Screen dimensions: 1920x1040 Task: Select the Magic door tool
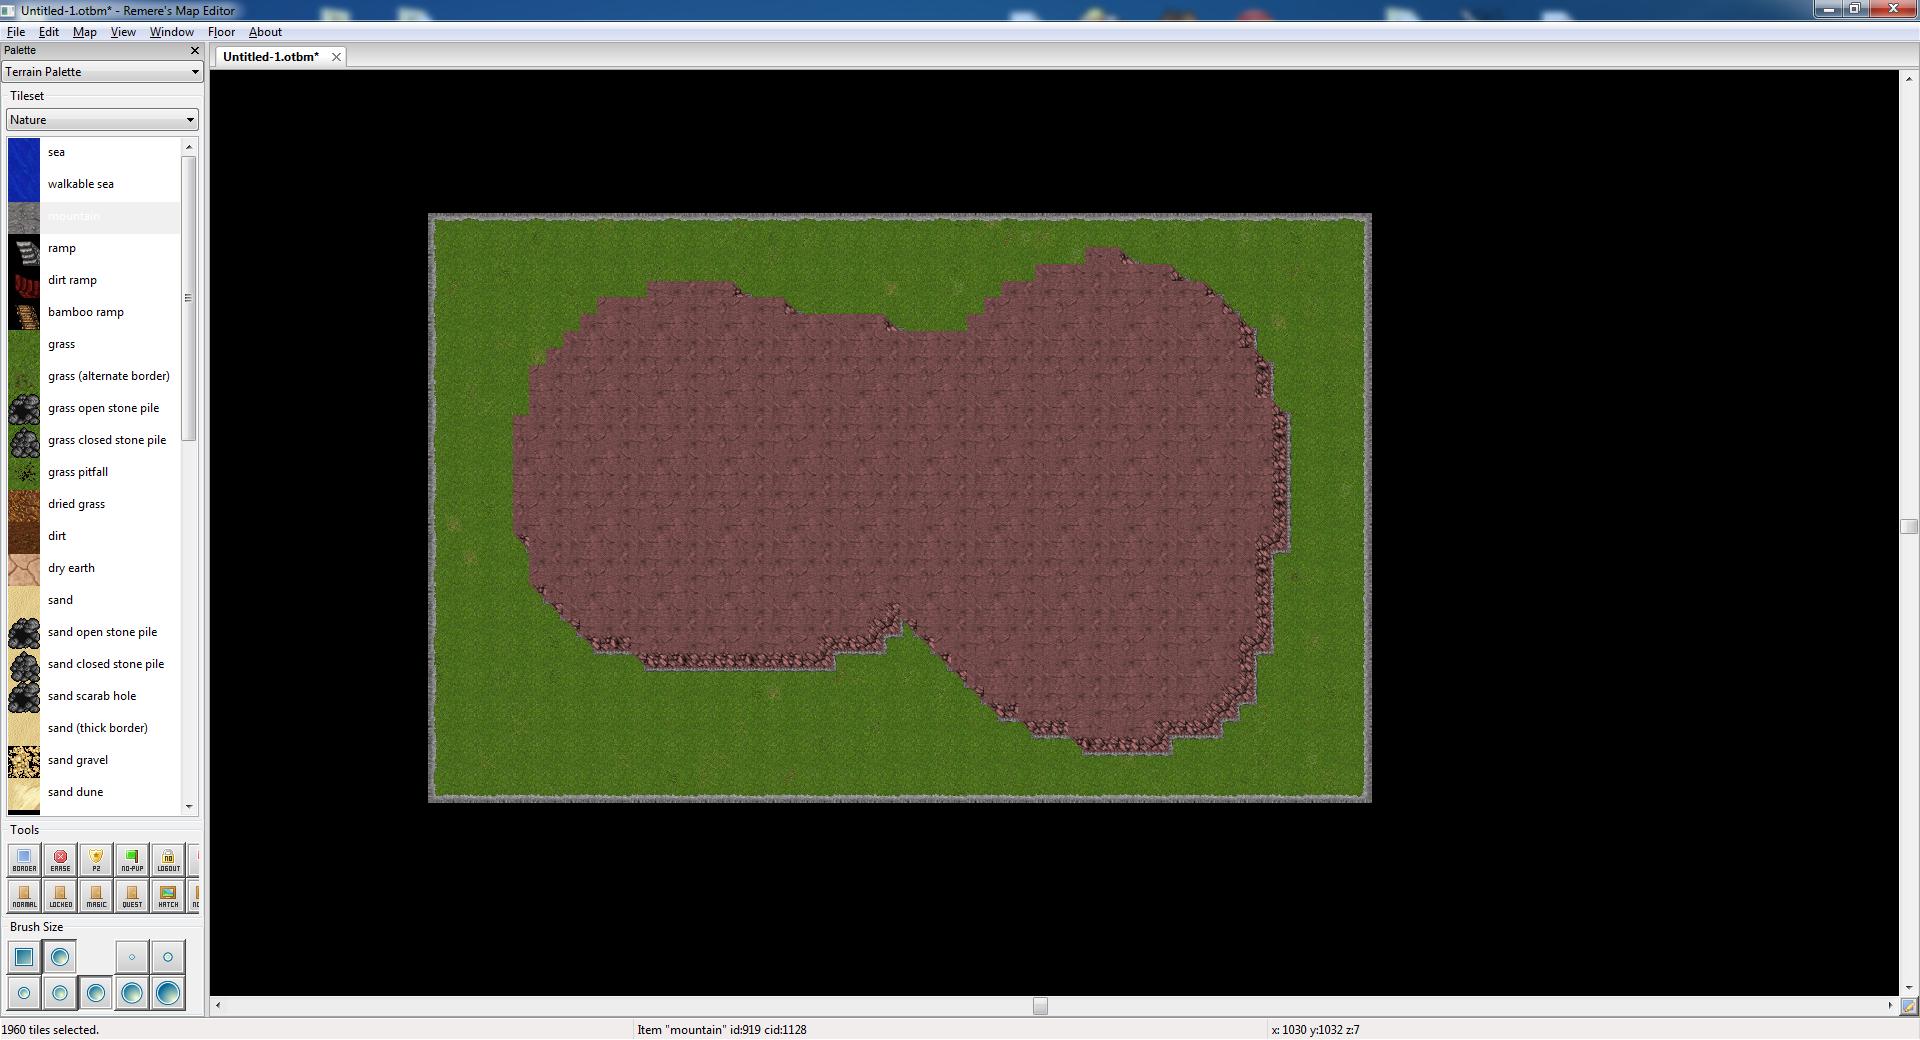point(96,896)
